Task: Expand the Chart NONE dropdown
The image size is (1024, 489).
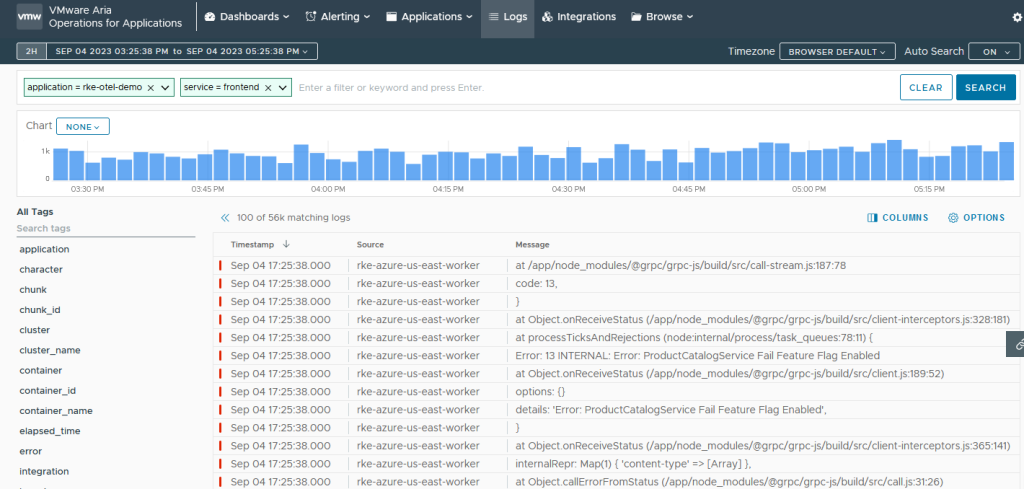Action: 82,126
